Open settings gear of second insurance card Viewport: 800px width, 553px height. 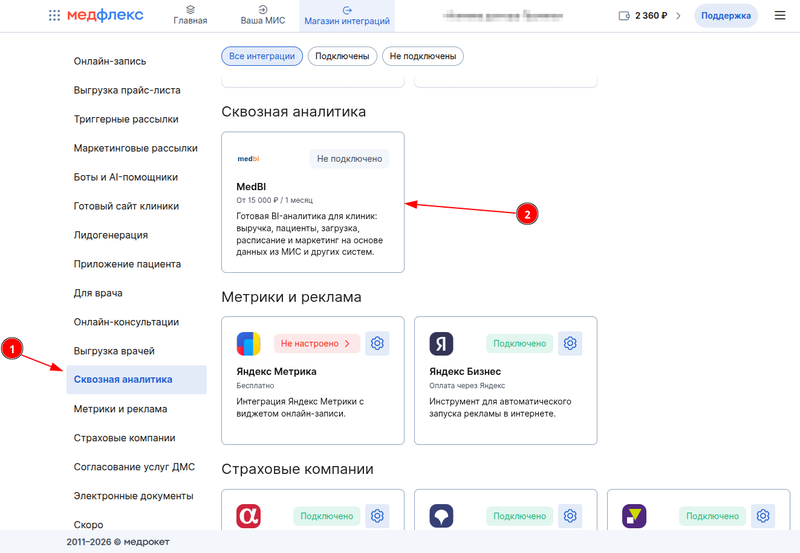click(570, 516)
